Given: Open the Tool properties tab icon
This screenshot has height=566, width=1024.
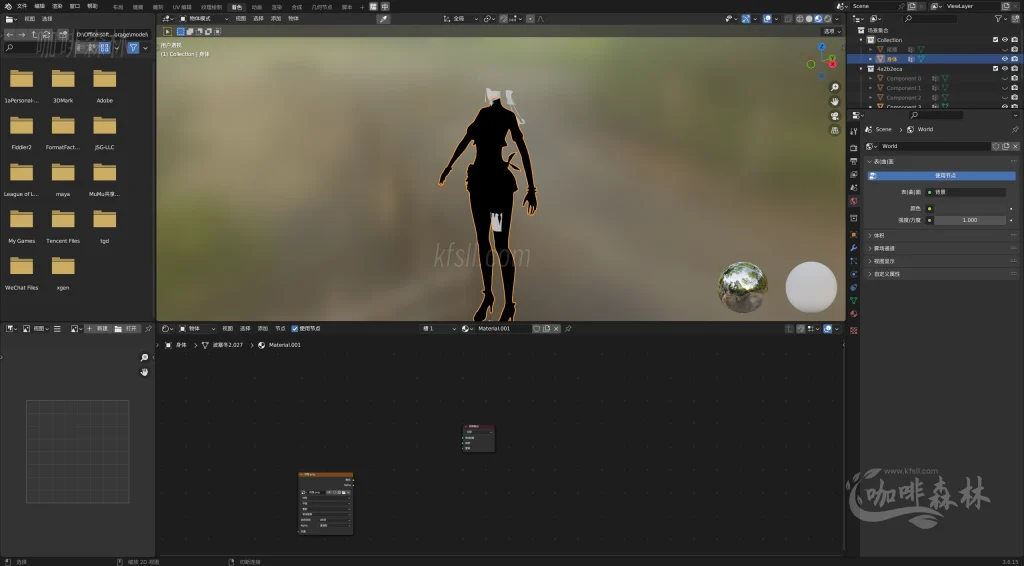Looking at the screenshot, I should pos(854,130).
